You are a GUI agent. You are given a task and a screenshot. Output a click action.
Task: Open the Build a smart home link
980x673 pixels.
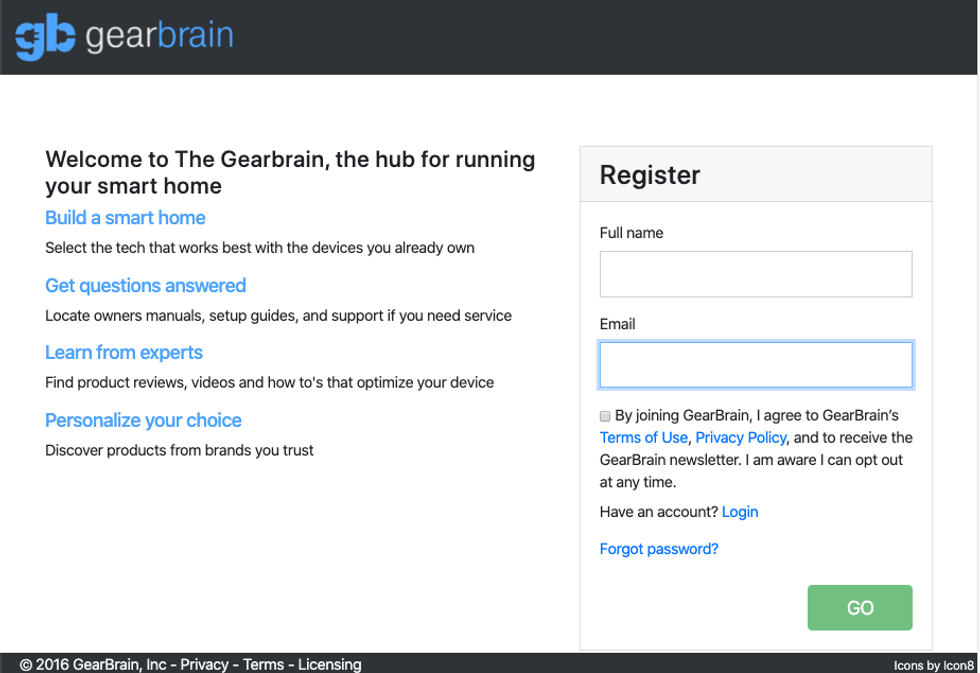(x=124, y=218)
